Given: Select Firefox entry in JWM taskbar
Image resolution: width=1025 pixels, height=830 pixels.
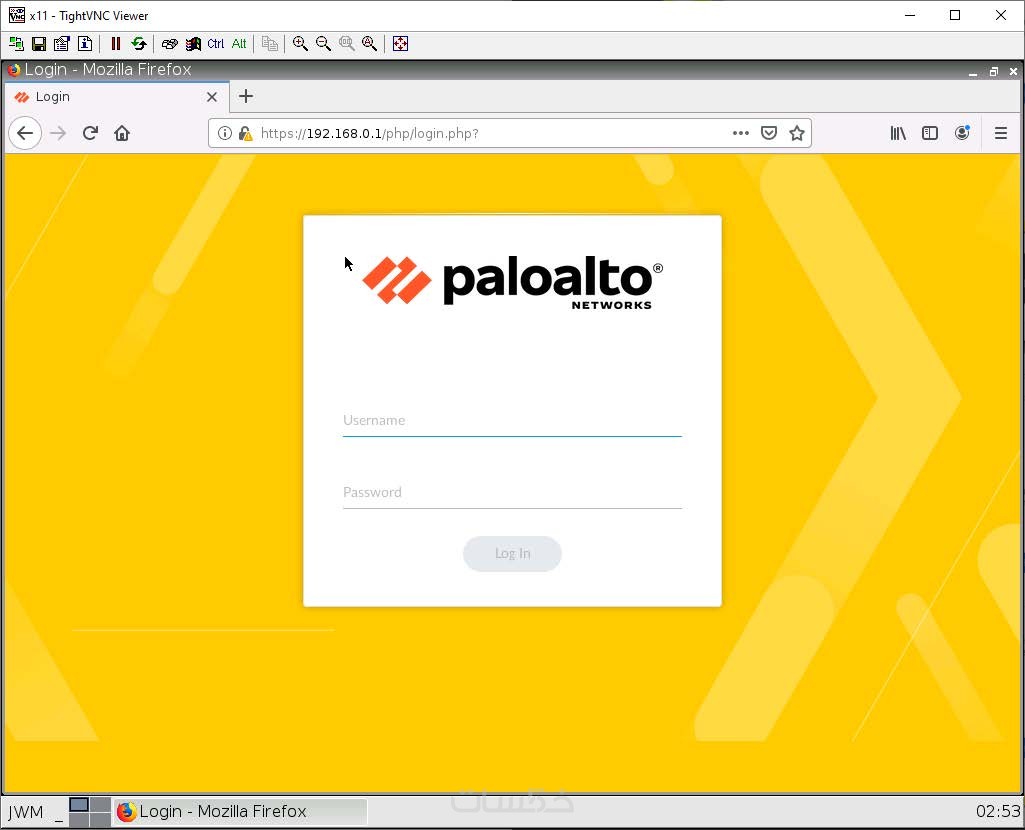Looking at the screenshot, I should click(240, 812).
